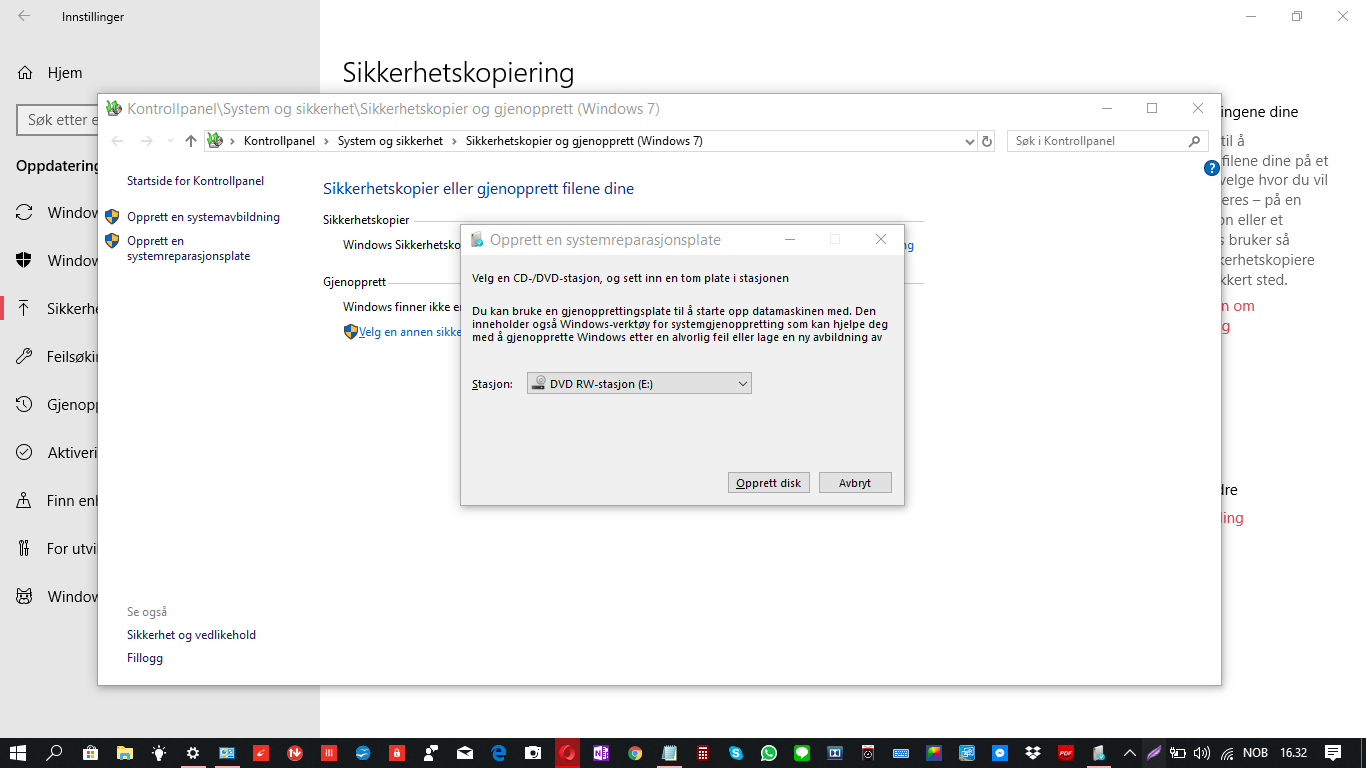
Task: Click the blue help question mark icon
Action: point(1212,168)
